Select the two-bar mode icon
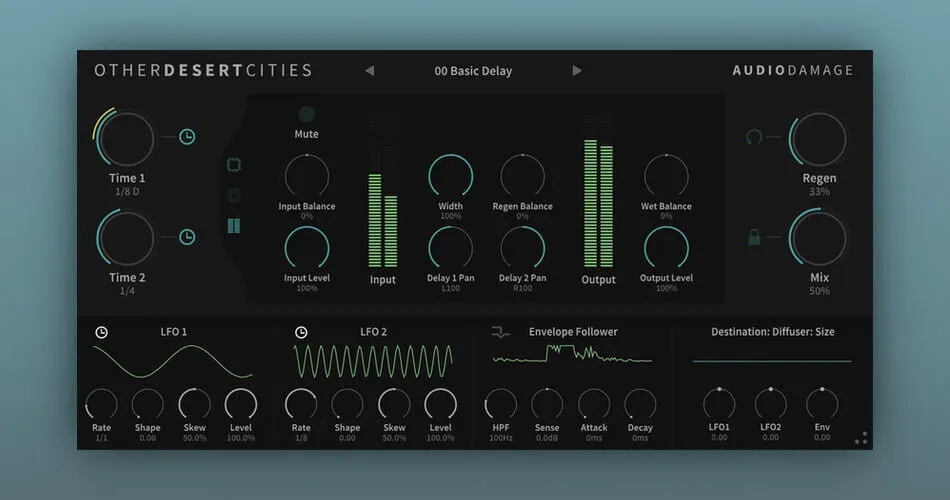Viewport: 950px width, 500px height. pos(234,226)
